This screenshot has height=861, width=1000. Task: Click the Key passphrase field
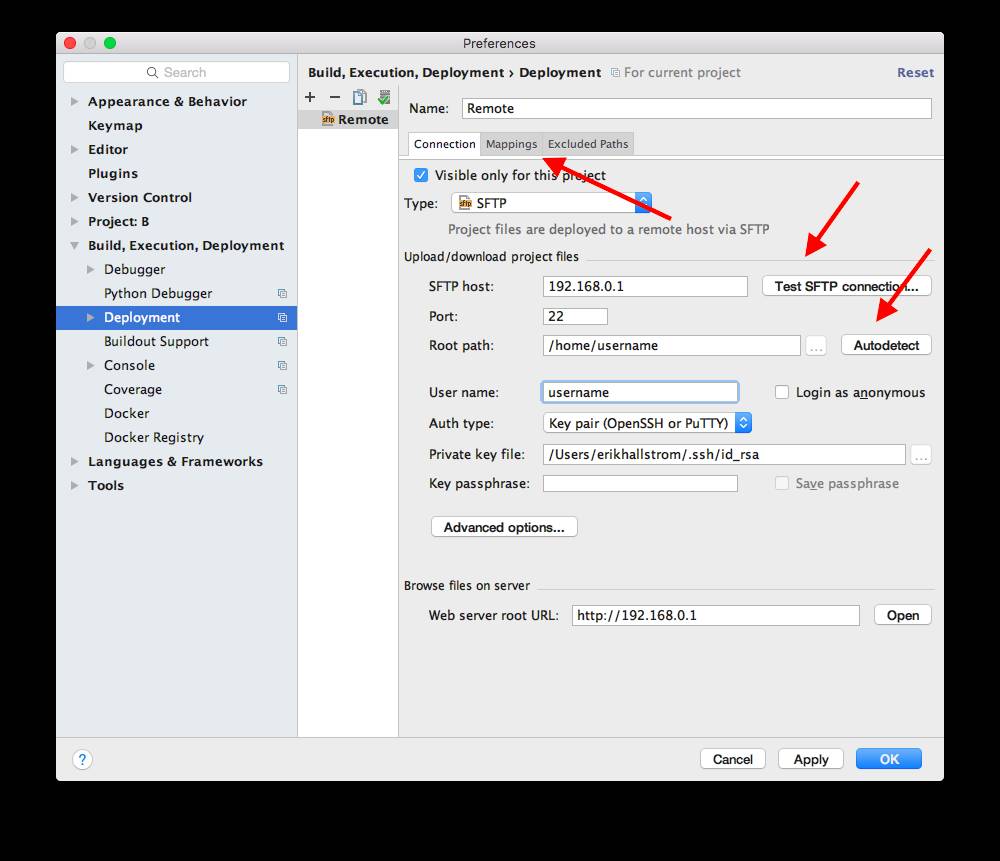(640, 483)
